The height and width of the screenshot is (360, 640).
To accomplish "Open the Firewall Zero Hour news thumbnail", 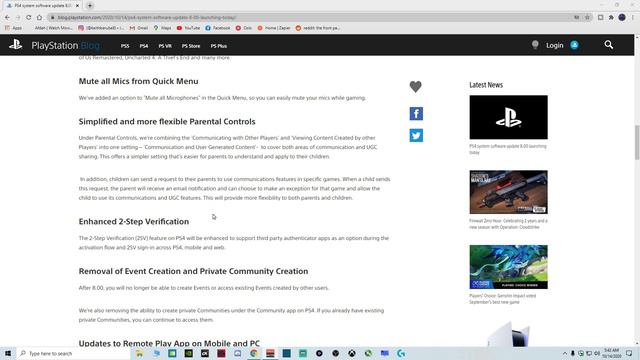I will click(508, 192).
